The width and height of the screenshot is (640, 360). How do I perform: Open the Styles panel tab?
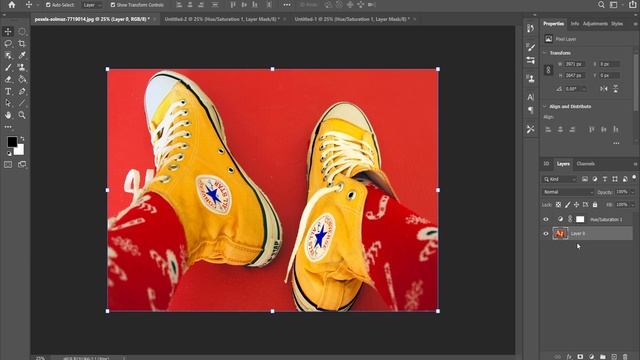coord(617,24)
